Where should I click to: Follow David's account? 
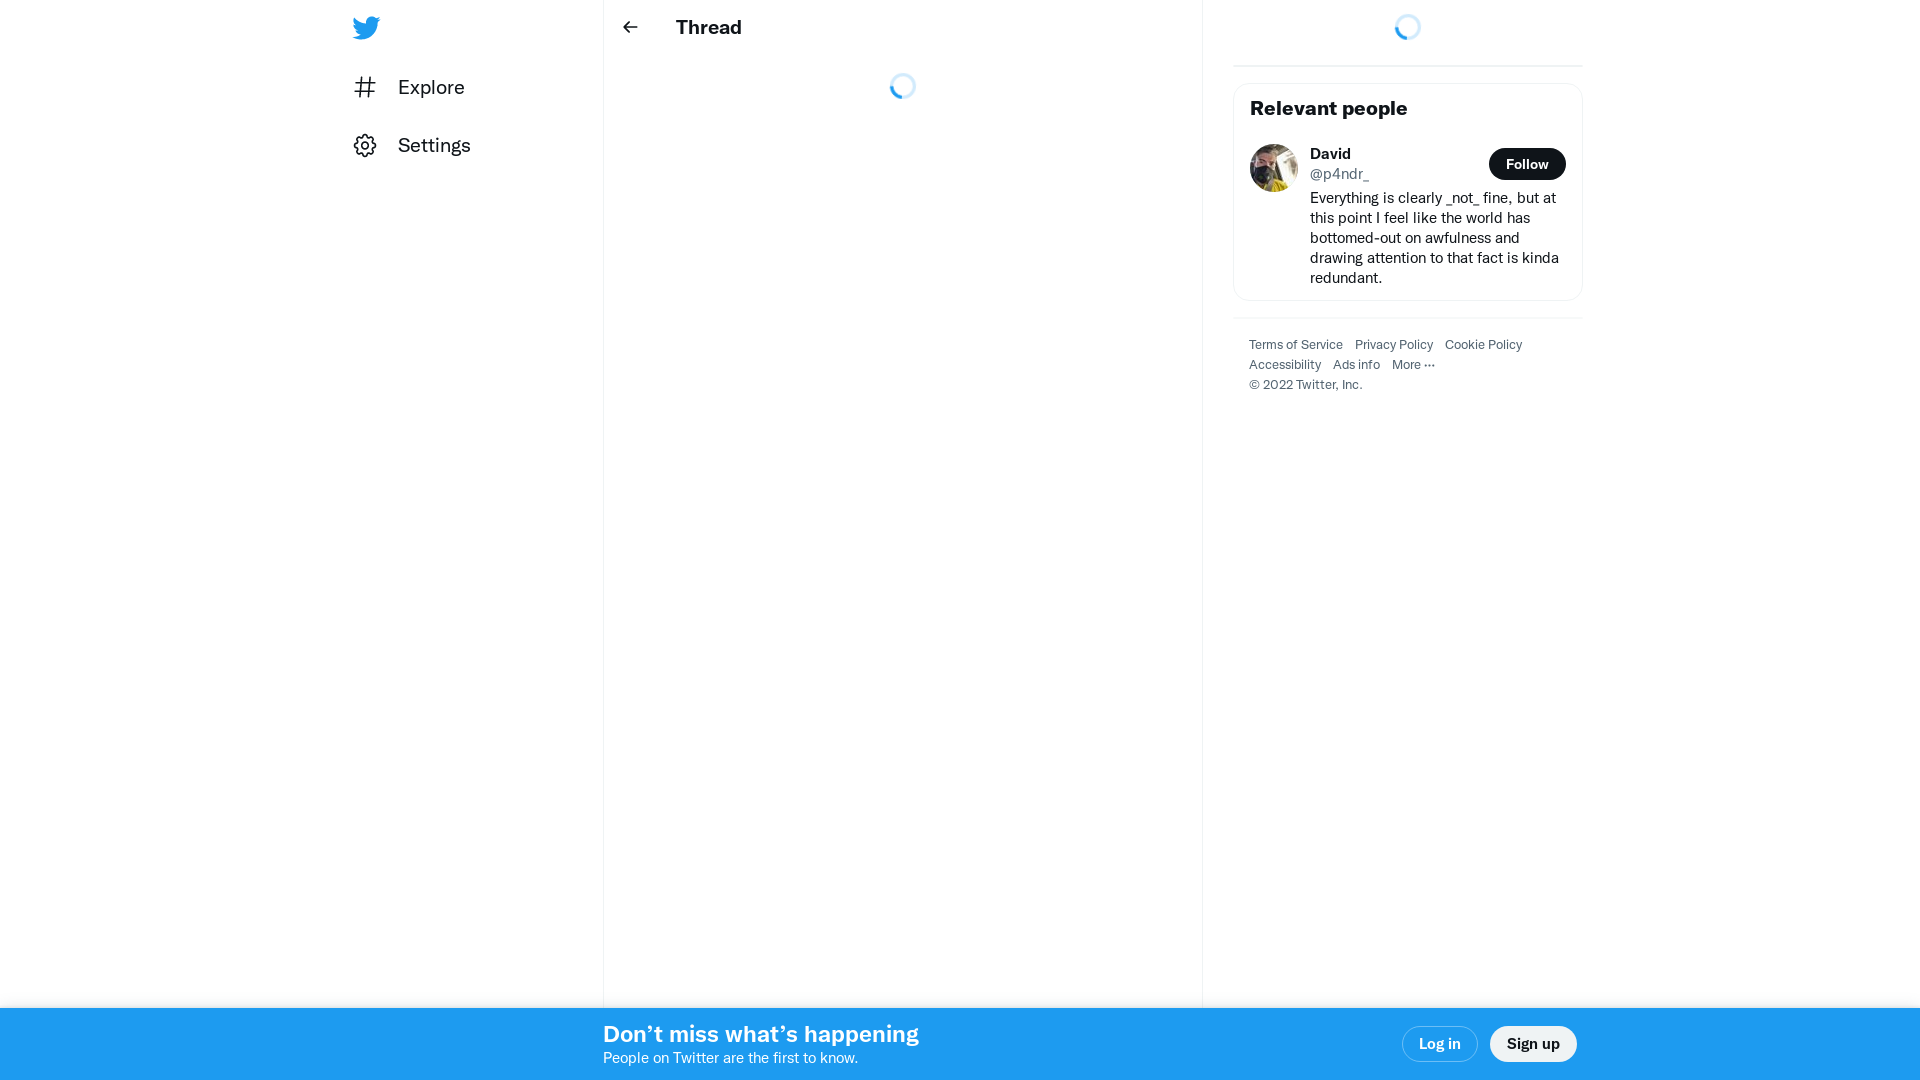(1526, 164)
